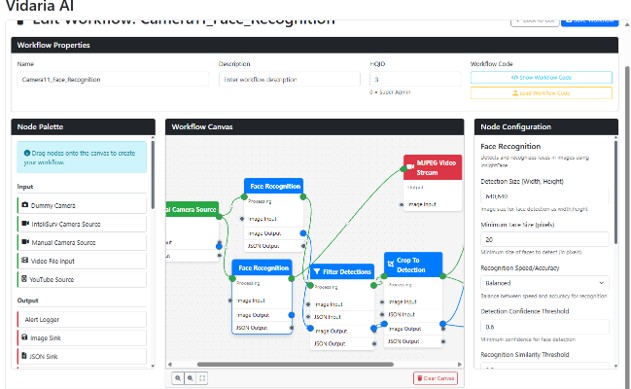Click the Node Configuration panel header

[546, 127]
